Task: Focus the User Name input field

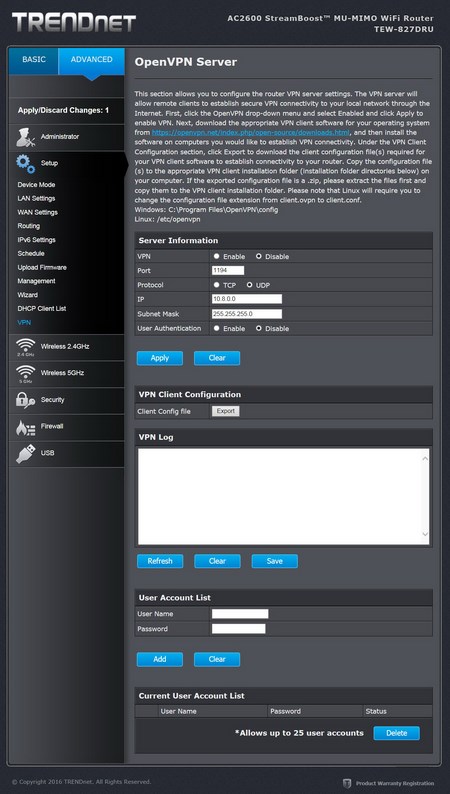Action: pos(240,614)
